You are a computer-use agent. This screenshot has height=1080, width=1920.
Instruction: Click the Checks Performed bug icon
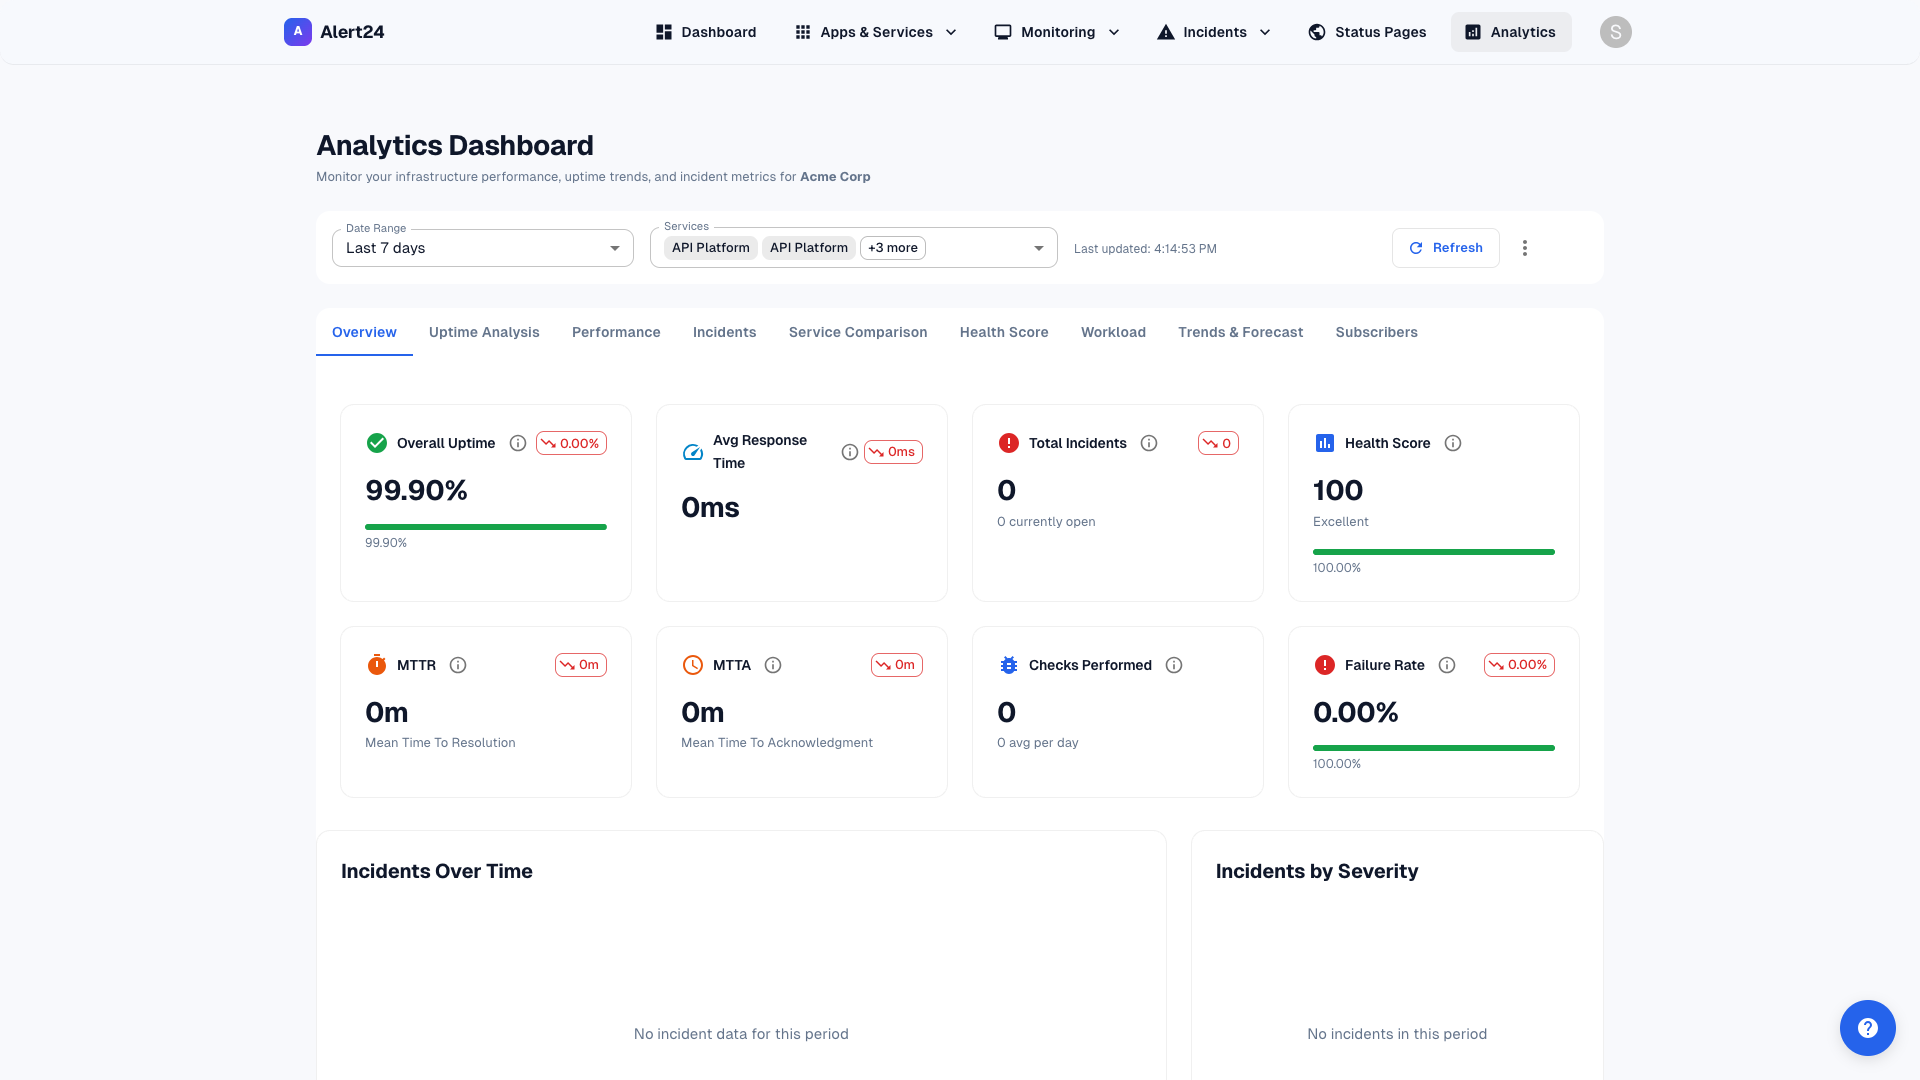[1008, 664]
